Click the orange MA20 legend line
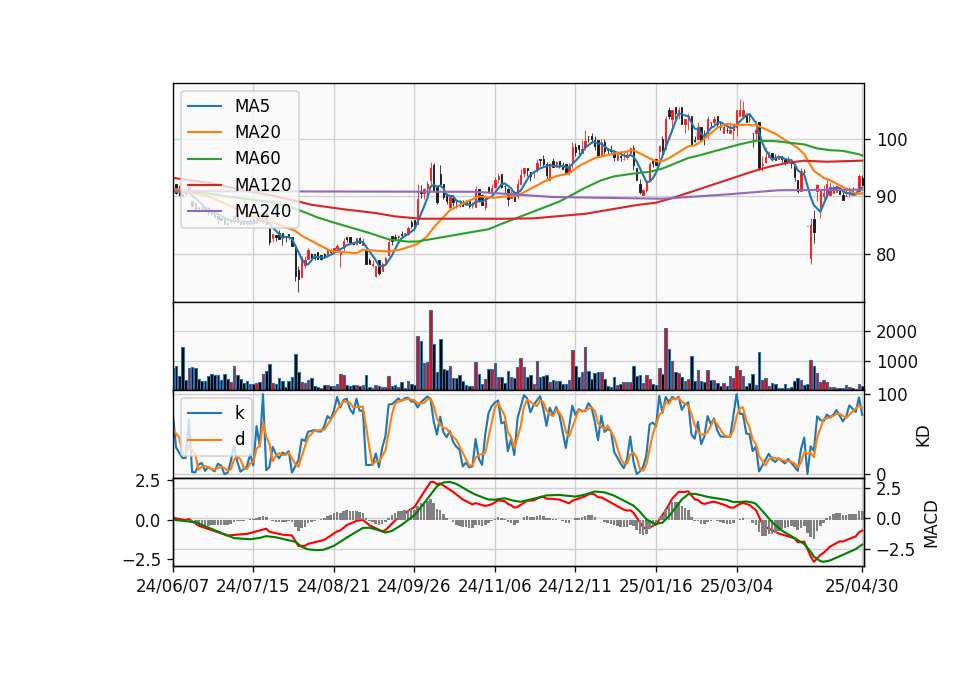The image size is (960, 690). (x=204, y=132)
